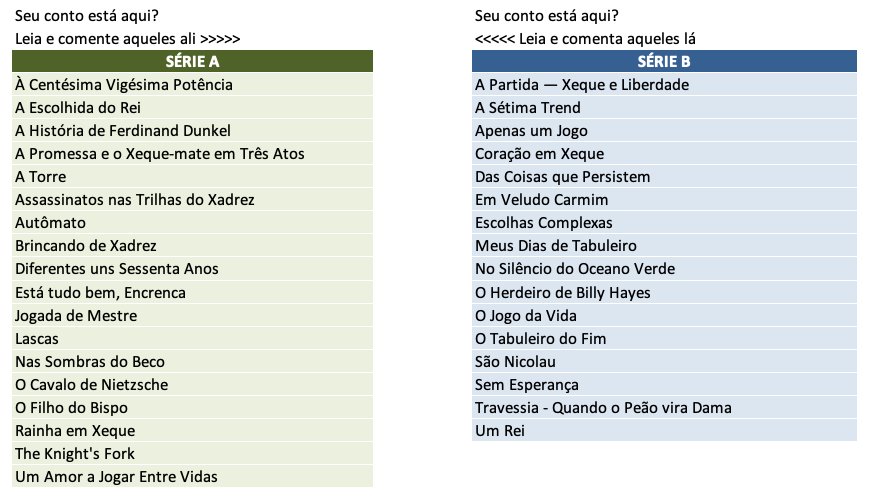870x500 pixels.
Task: Select the "Autômato" story row
Action: (x=51, y=223)
